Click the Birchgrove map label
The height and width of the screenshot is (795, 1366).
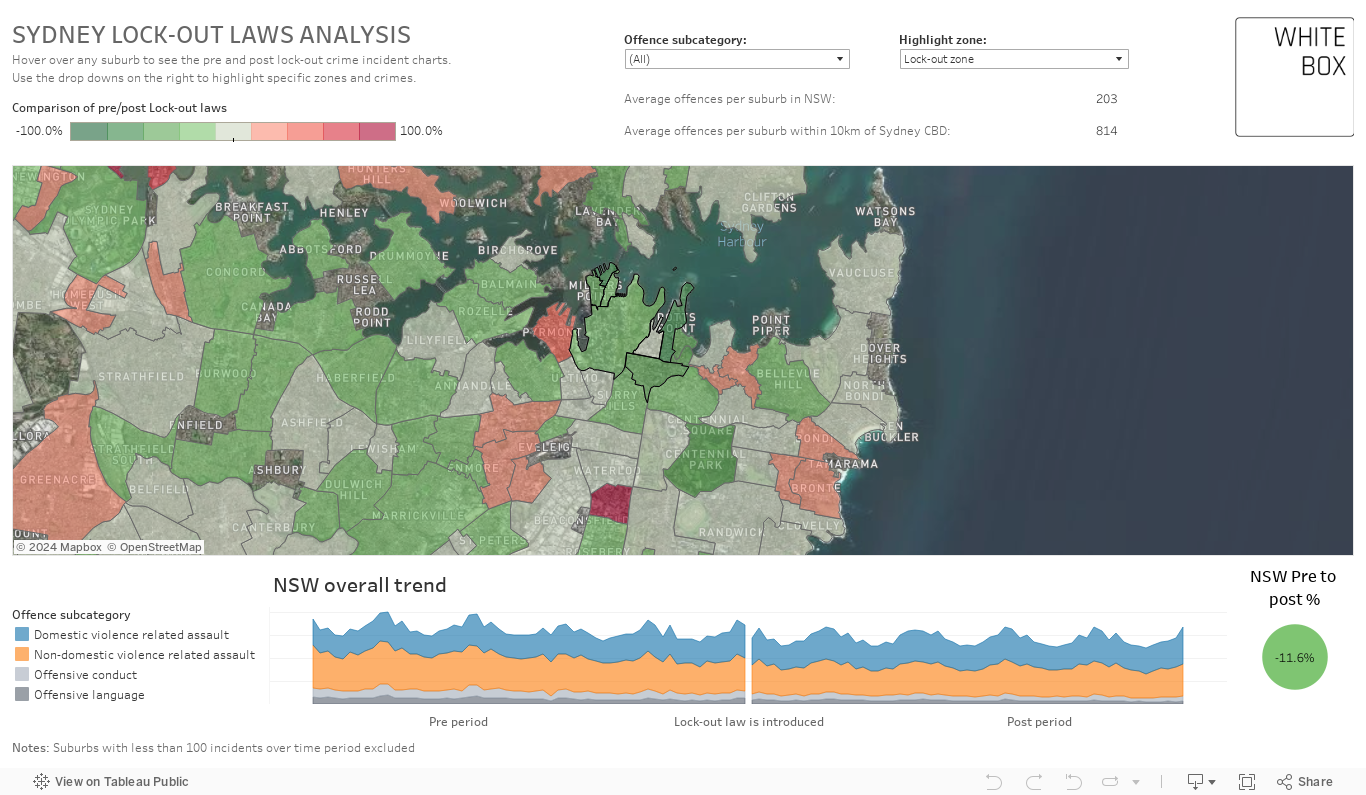pyautogui.click(x=518, y=250)
